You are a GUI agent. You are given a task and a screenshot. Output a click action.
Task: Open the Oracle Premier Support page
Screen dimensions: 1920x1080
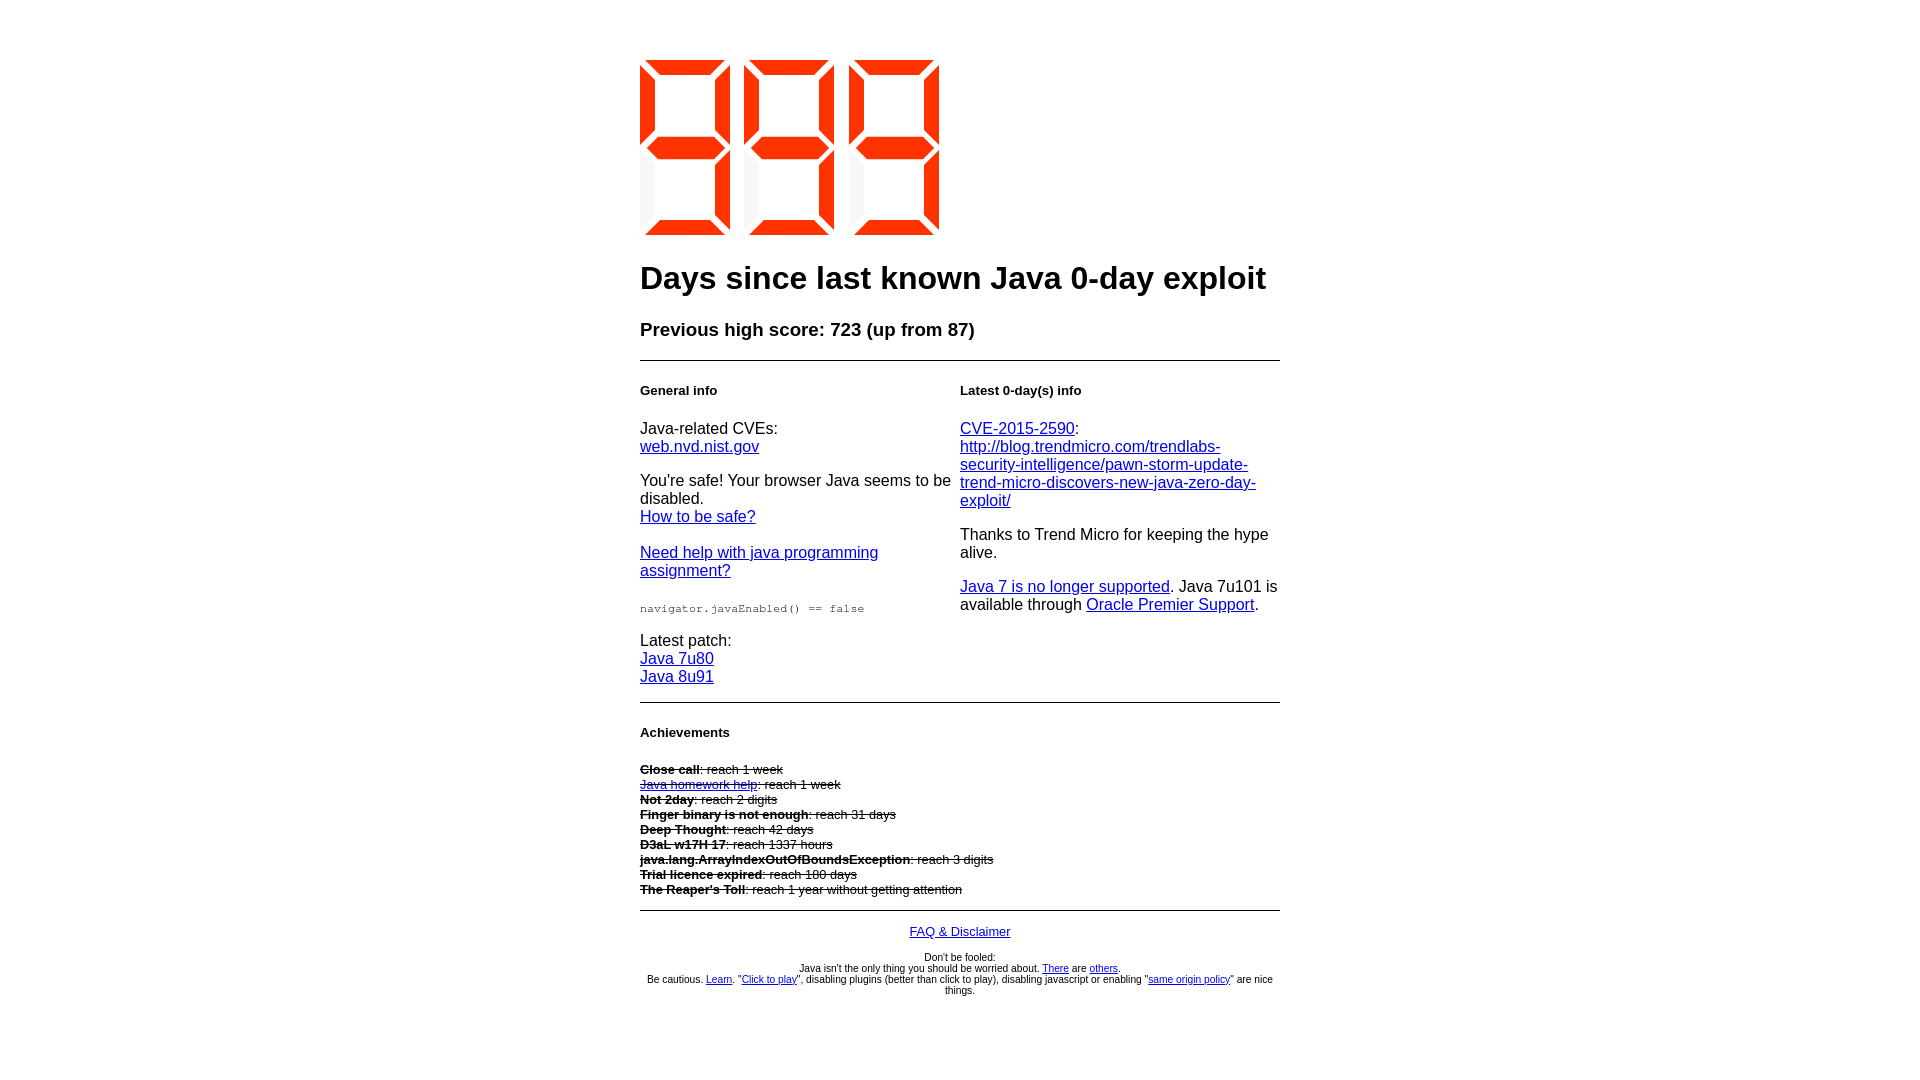pyautogui.click(x=1170, y=604)
